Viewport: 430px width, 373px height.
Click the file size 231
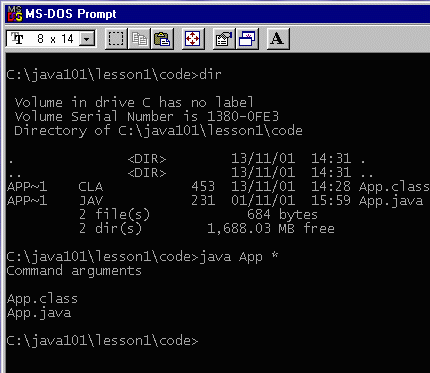pos(203,201)
